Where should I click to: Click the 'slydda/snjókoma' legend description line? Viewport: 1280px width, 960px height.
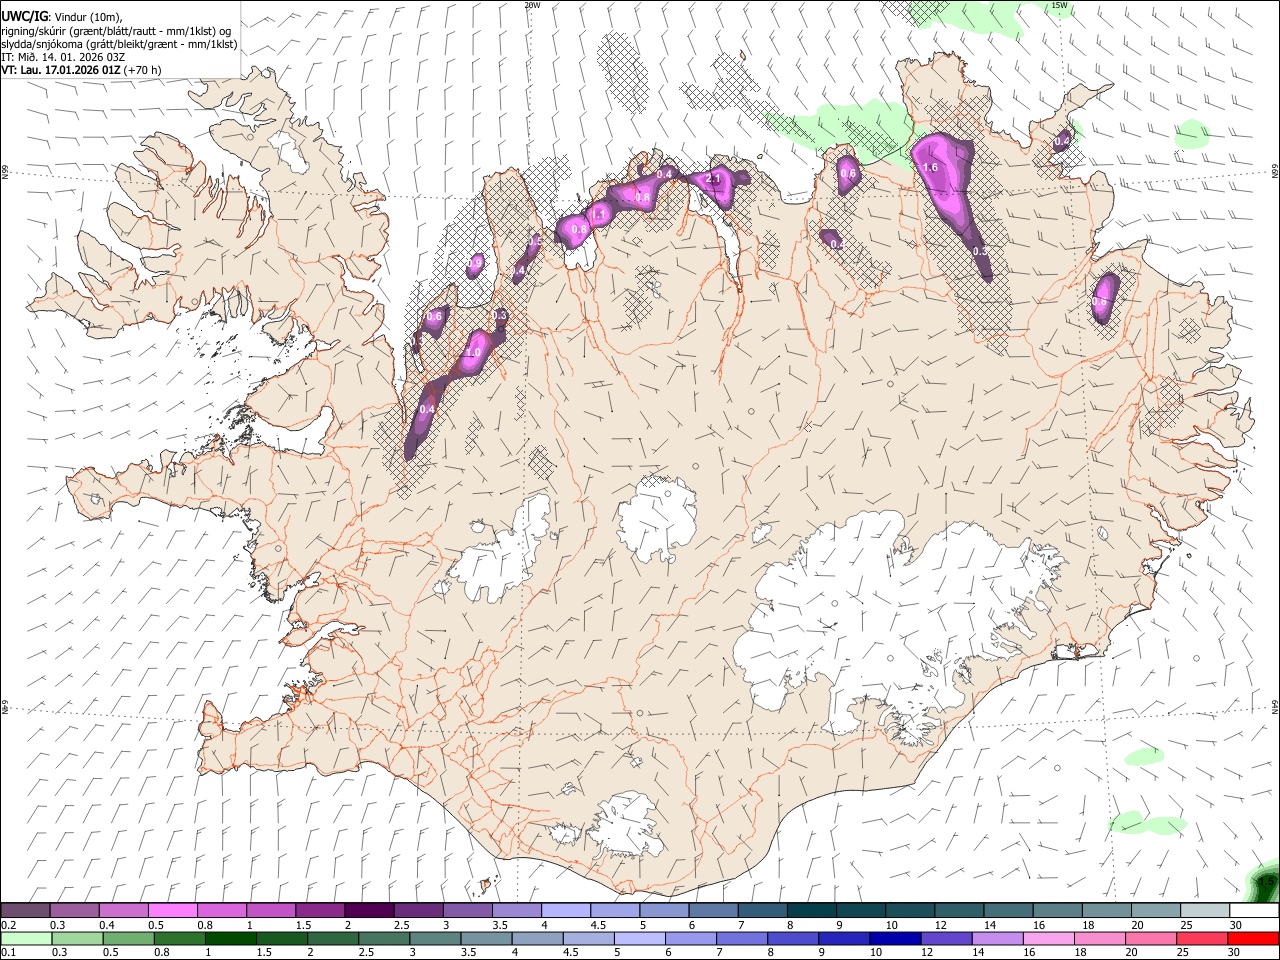(119, 44)
